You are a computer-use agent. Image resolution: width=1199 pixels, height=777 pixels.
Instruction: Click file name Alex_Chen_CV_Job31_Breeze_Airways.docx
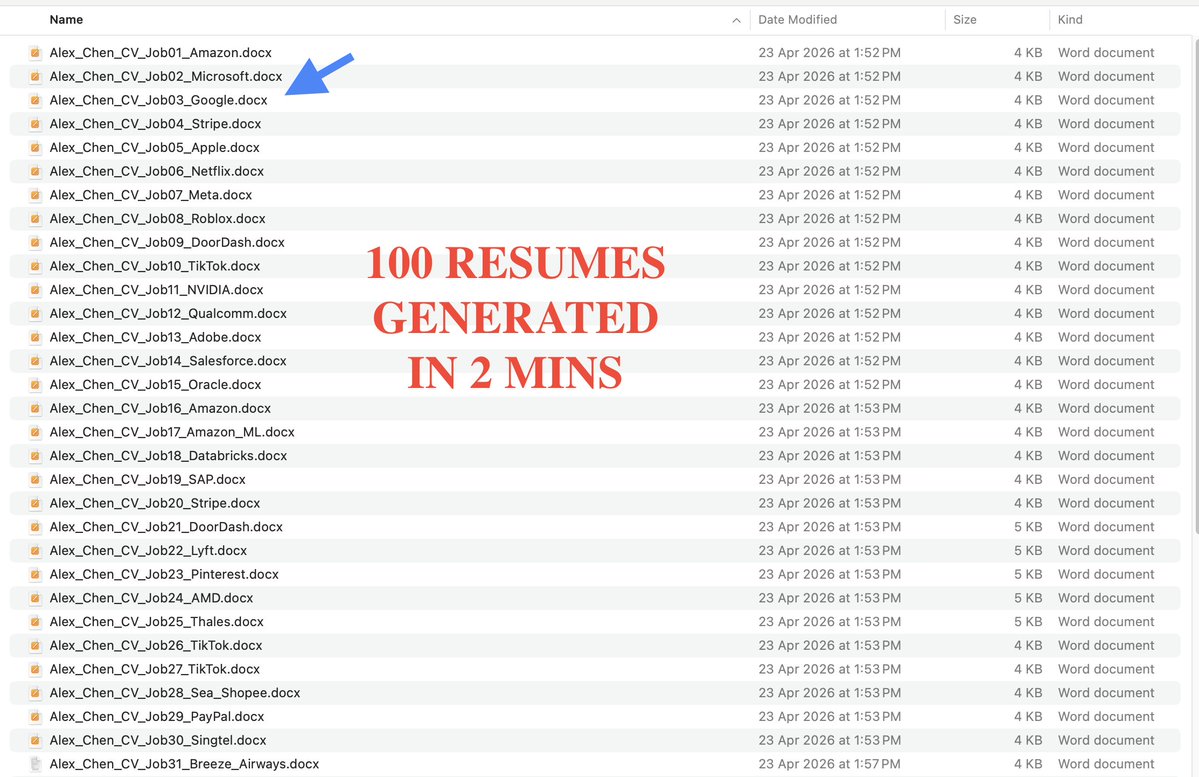pyautogui.click(x=184, y=764)
